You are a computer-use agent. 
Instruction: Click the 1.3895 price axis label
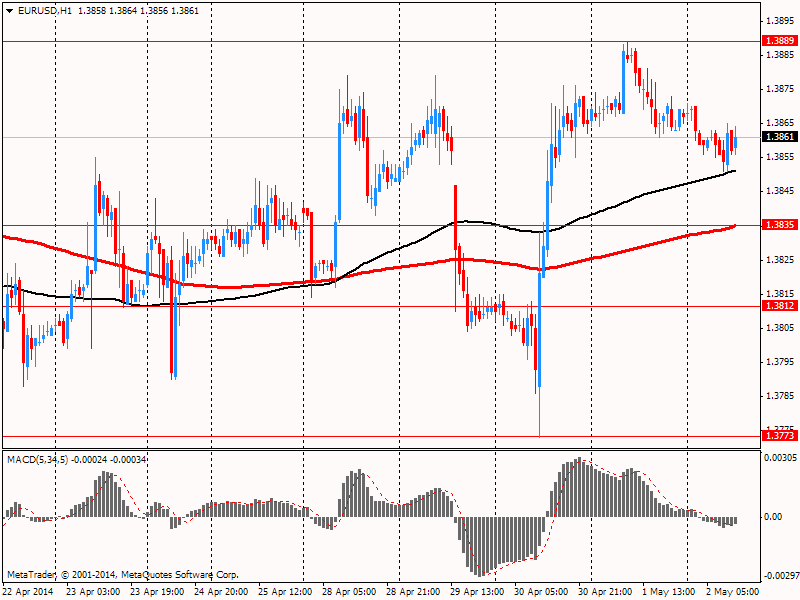tap(779, 21)
